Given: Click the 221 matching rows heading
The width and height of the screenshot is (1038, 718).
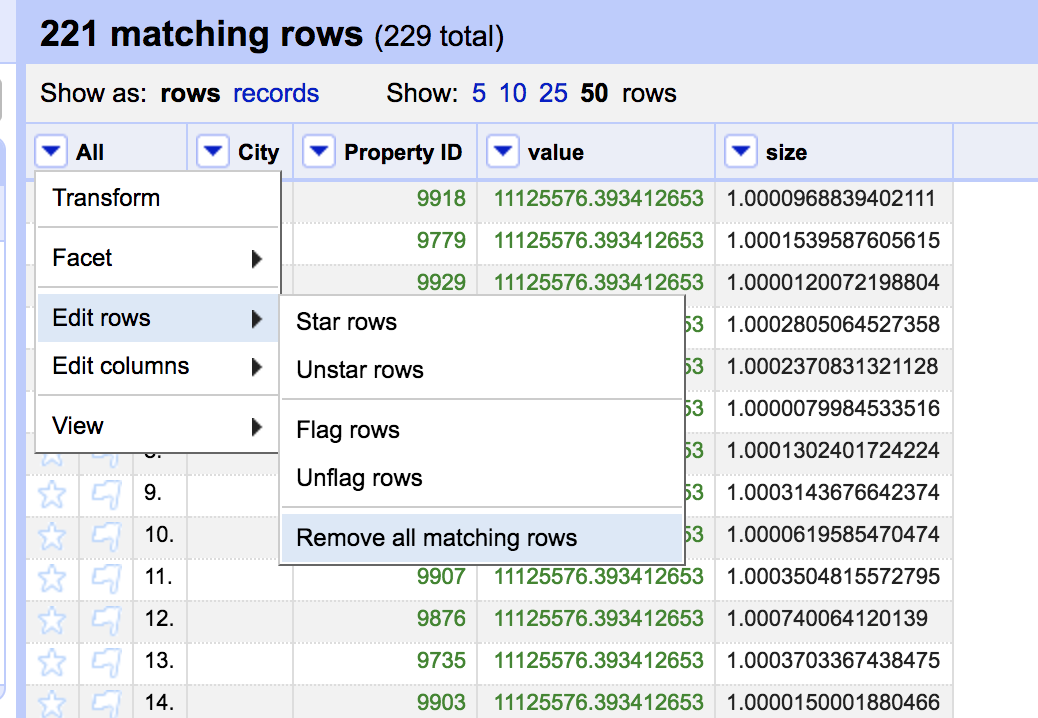Looking at the screenshot, I should click(201, 34).
